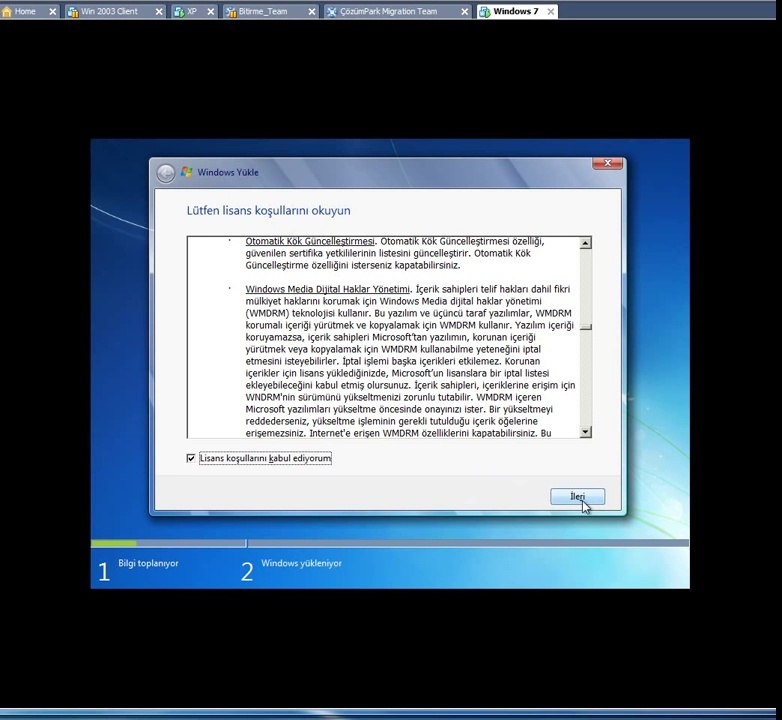Click the XP tab VM icon
The width and height of the screenshot is (782, 720).
coord(179,11)
